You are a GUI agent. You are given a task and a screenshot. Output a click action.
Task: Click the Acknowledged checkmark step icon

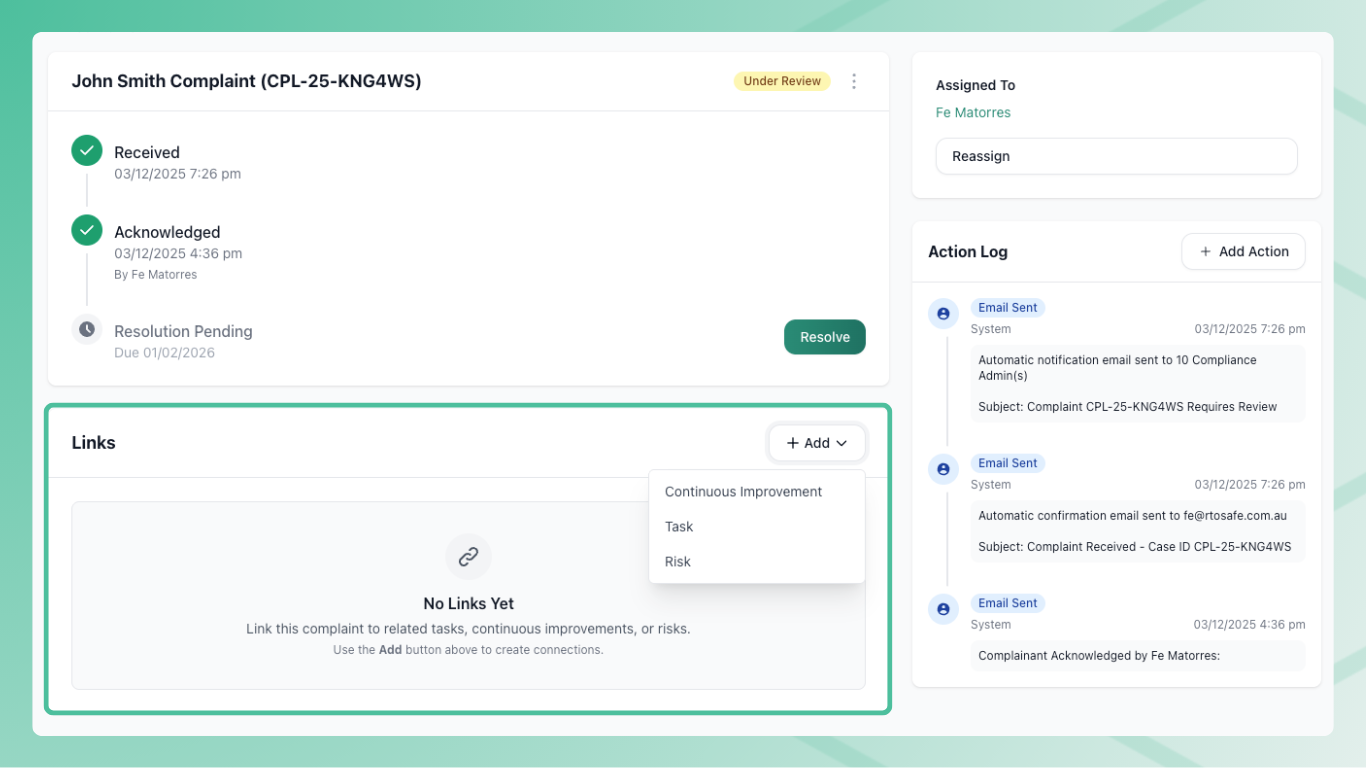87,230
